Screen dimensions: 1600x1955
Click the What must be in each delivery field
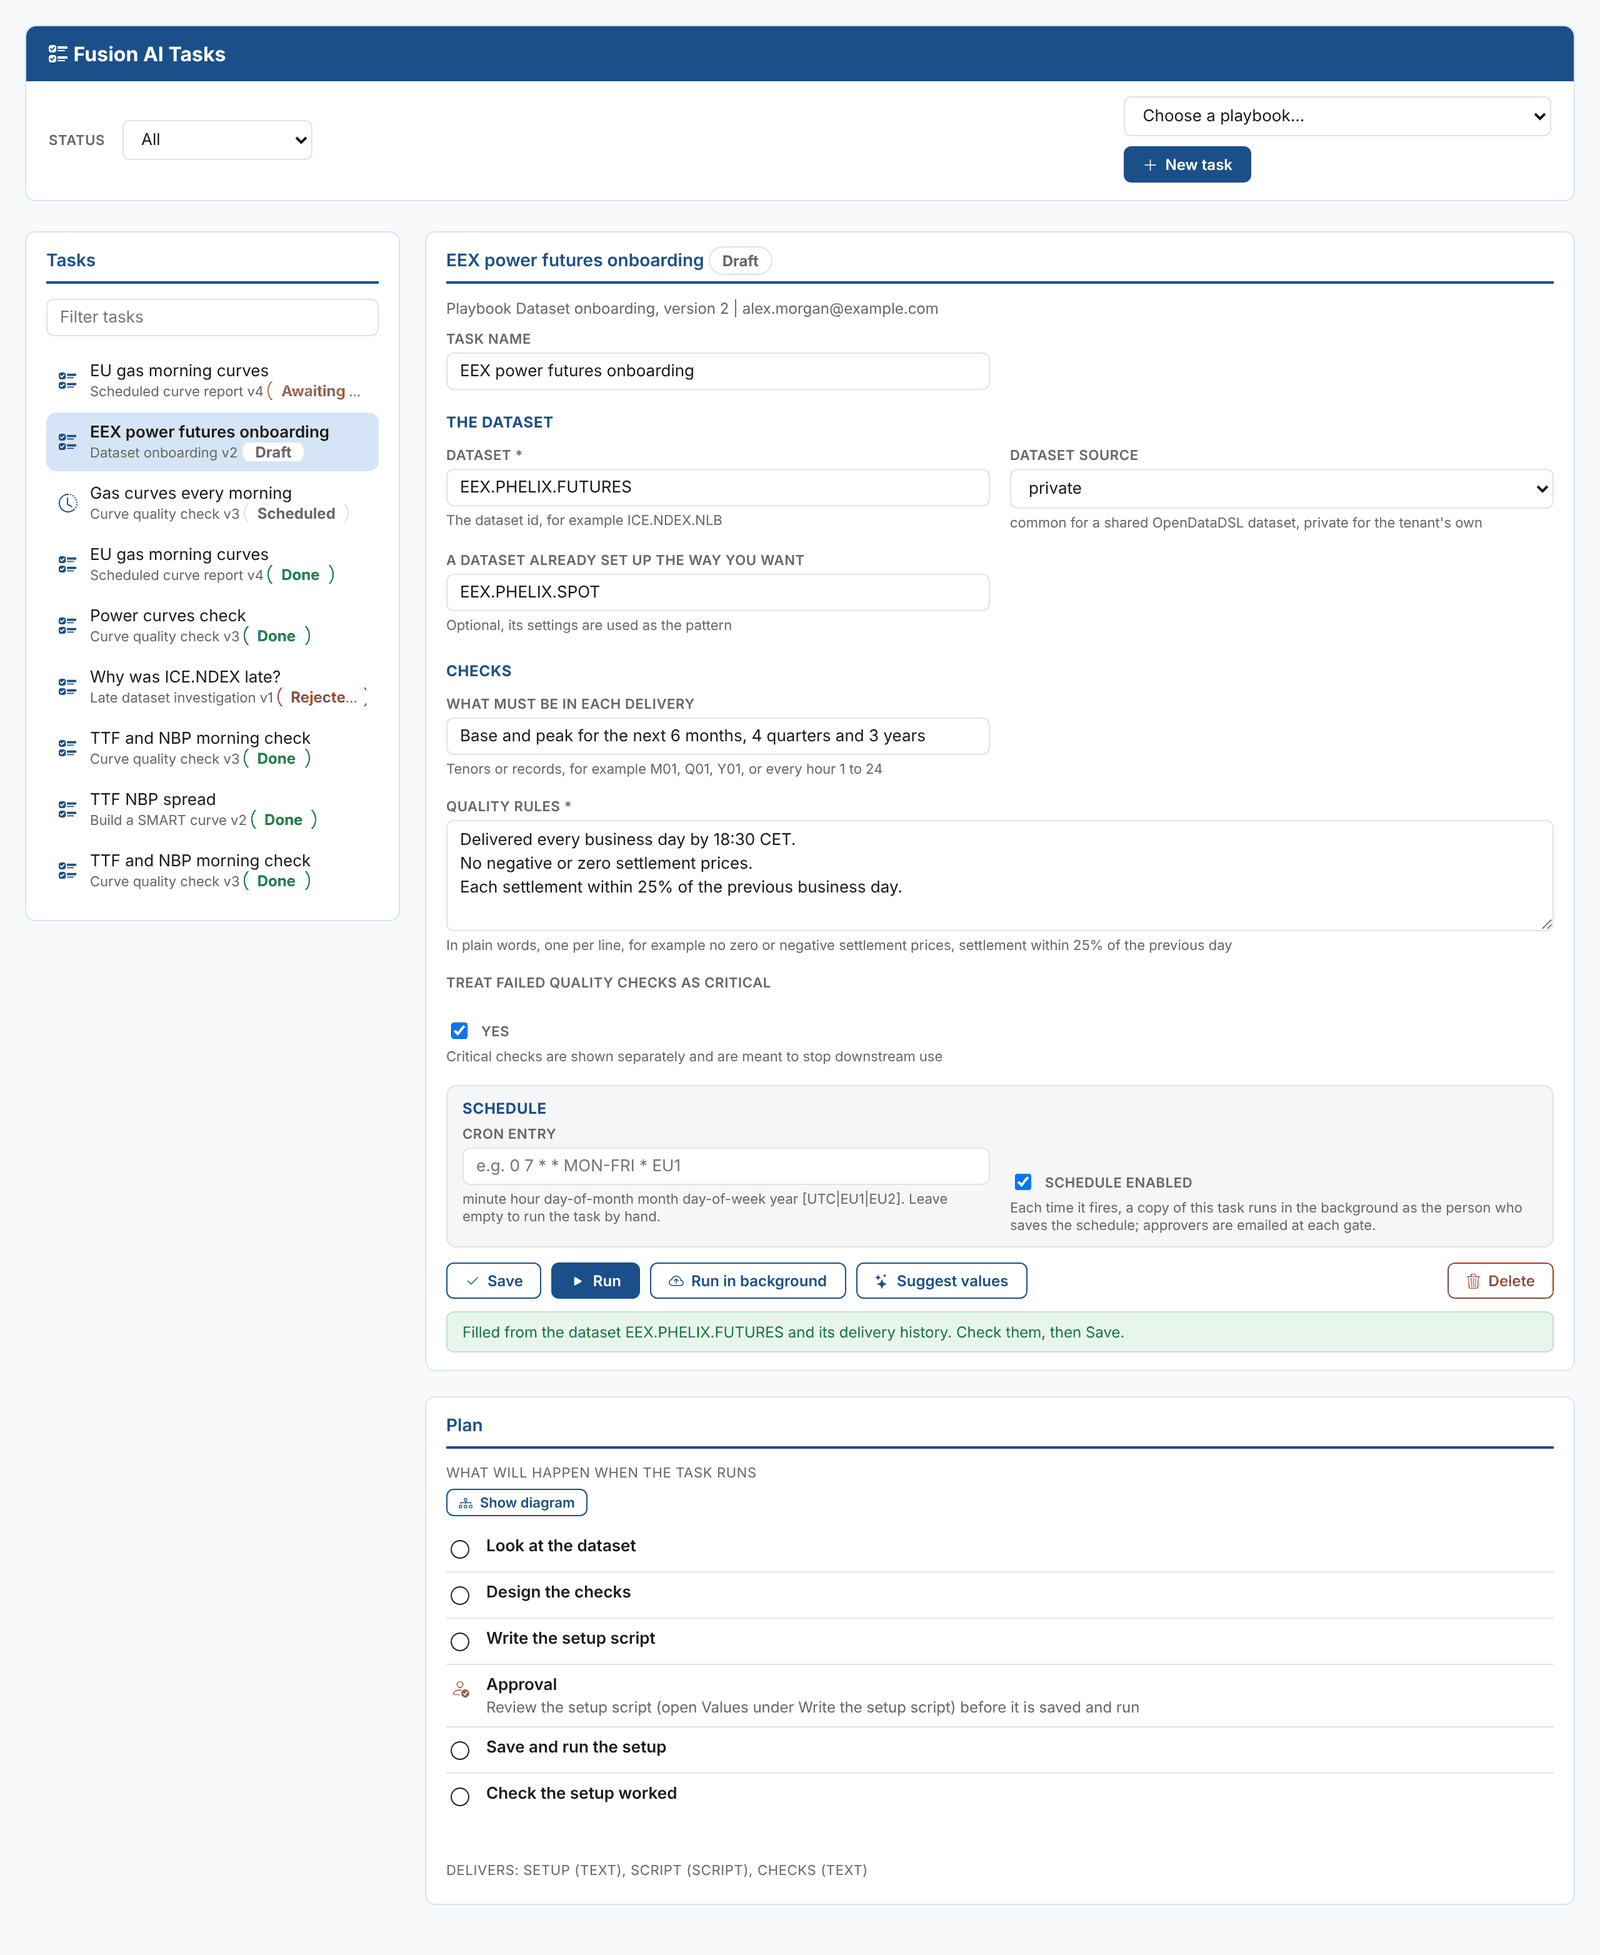(718, 736)
